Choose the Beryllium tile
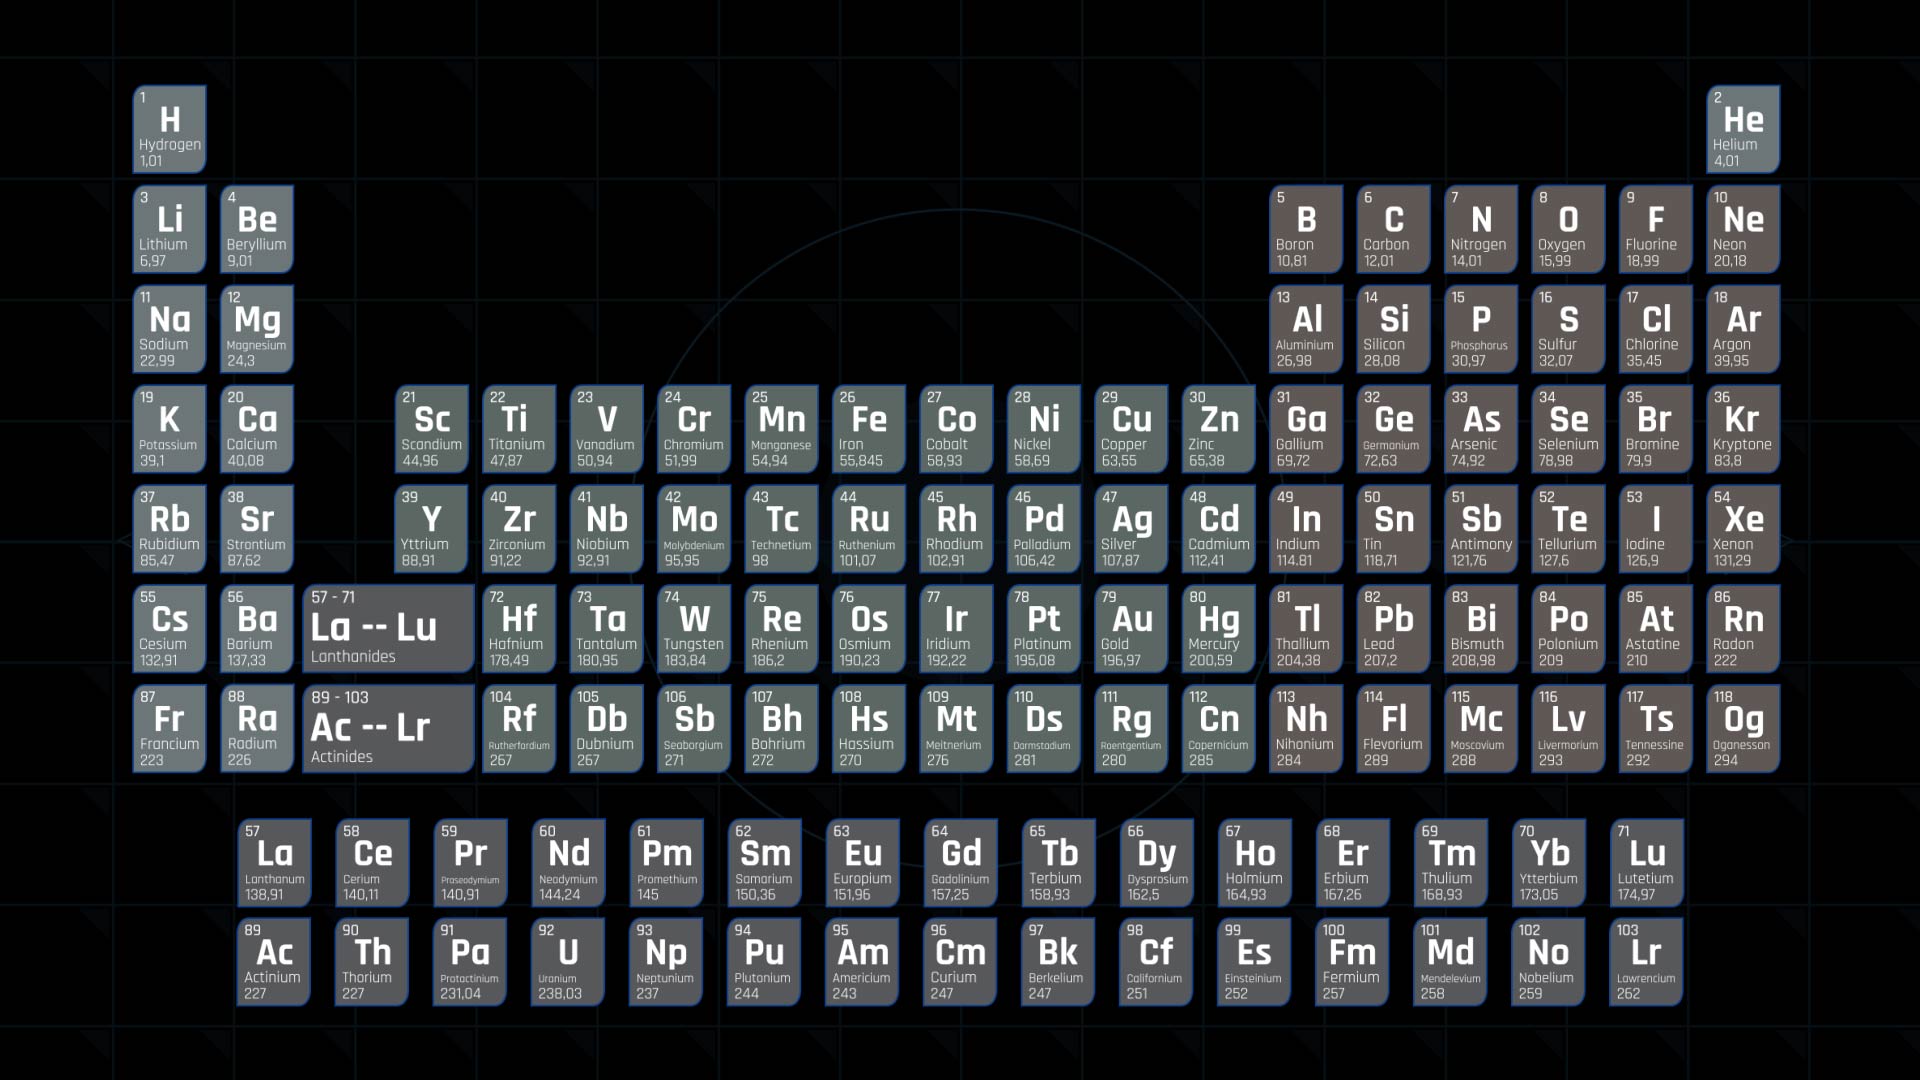1920x1080 pixels. [257, 229]
